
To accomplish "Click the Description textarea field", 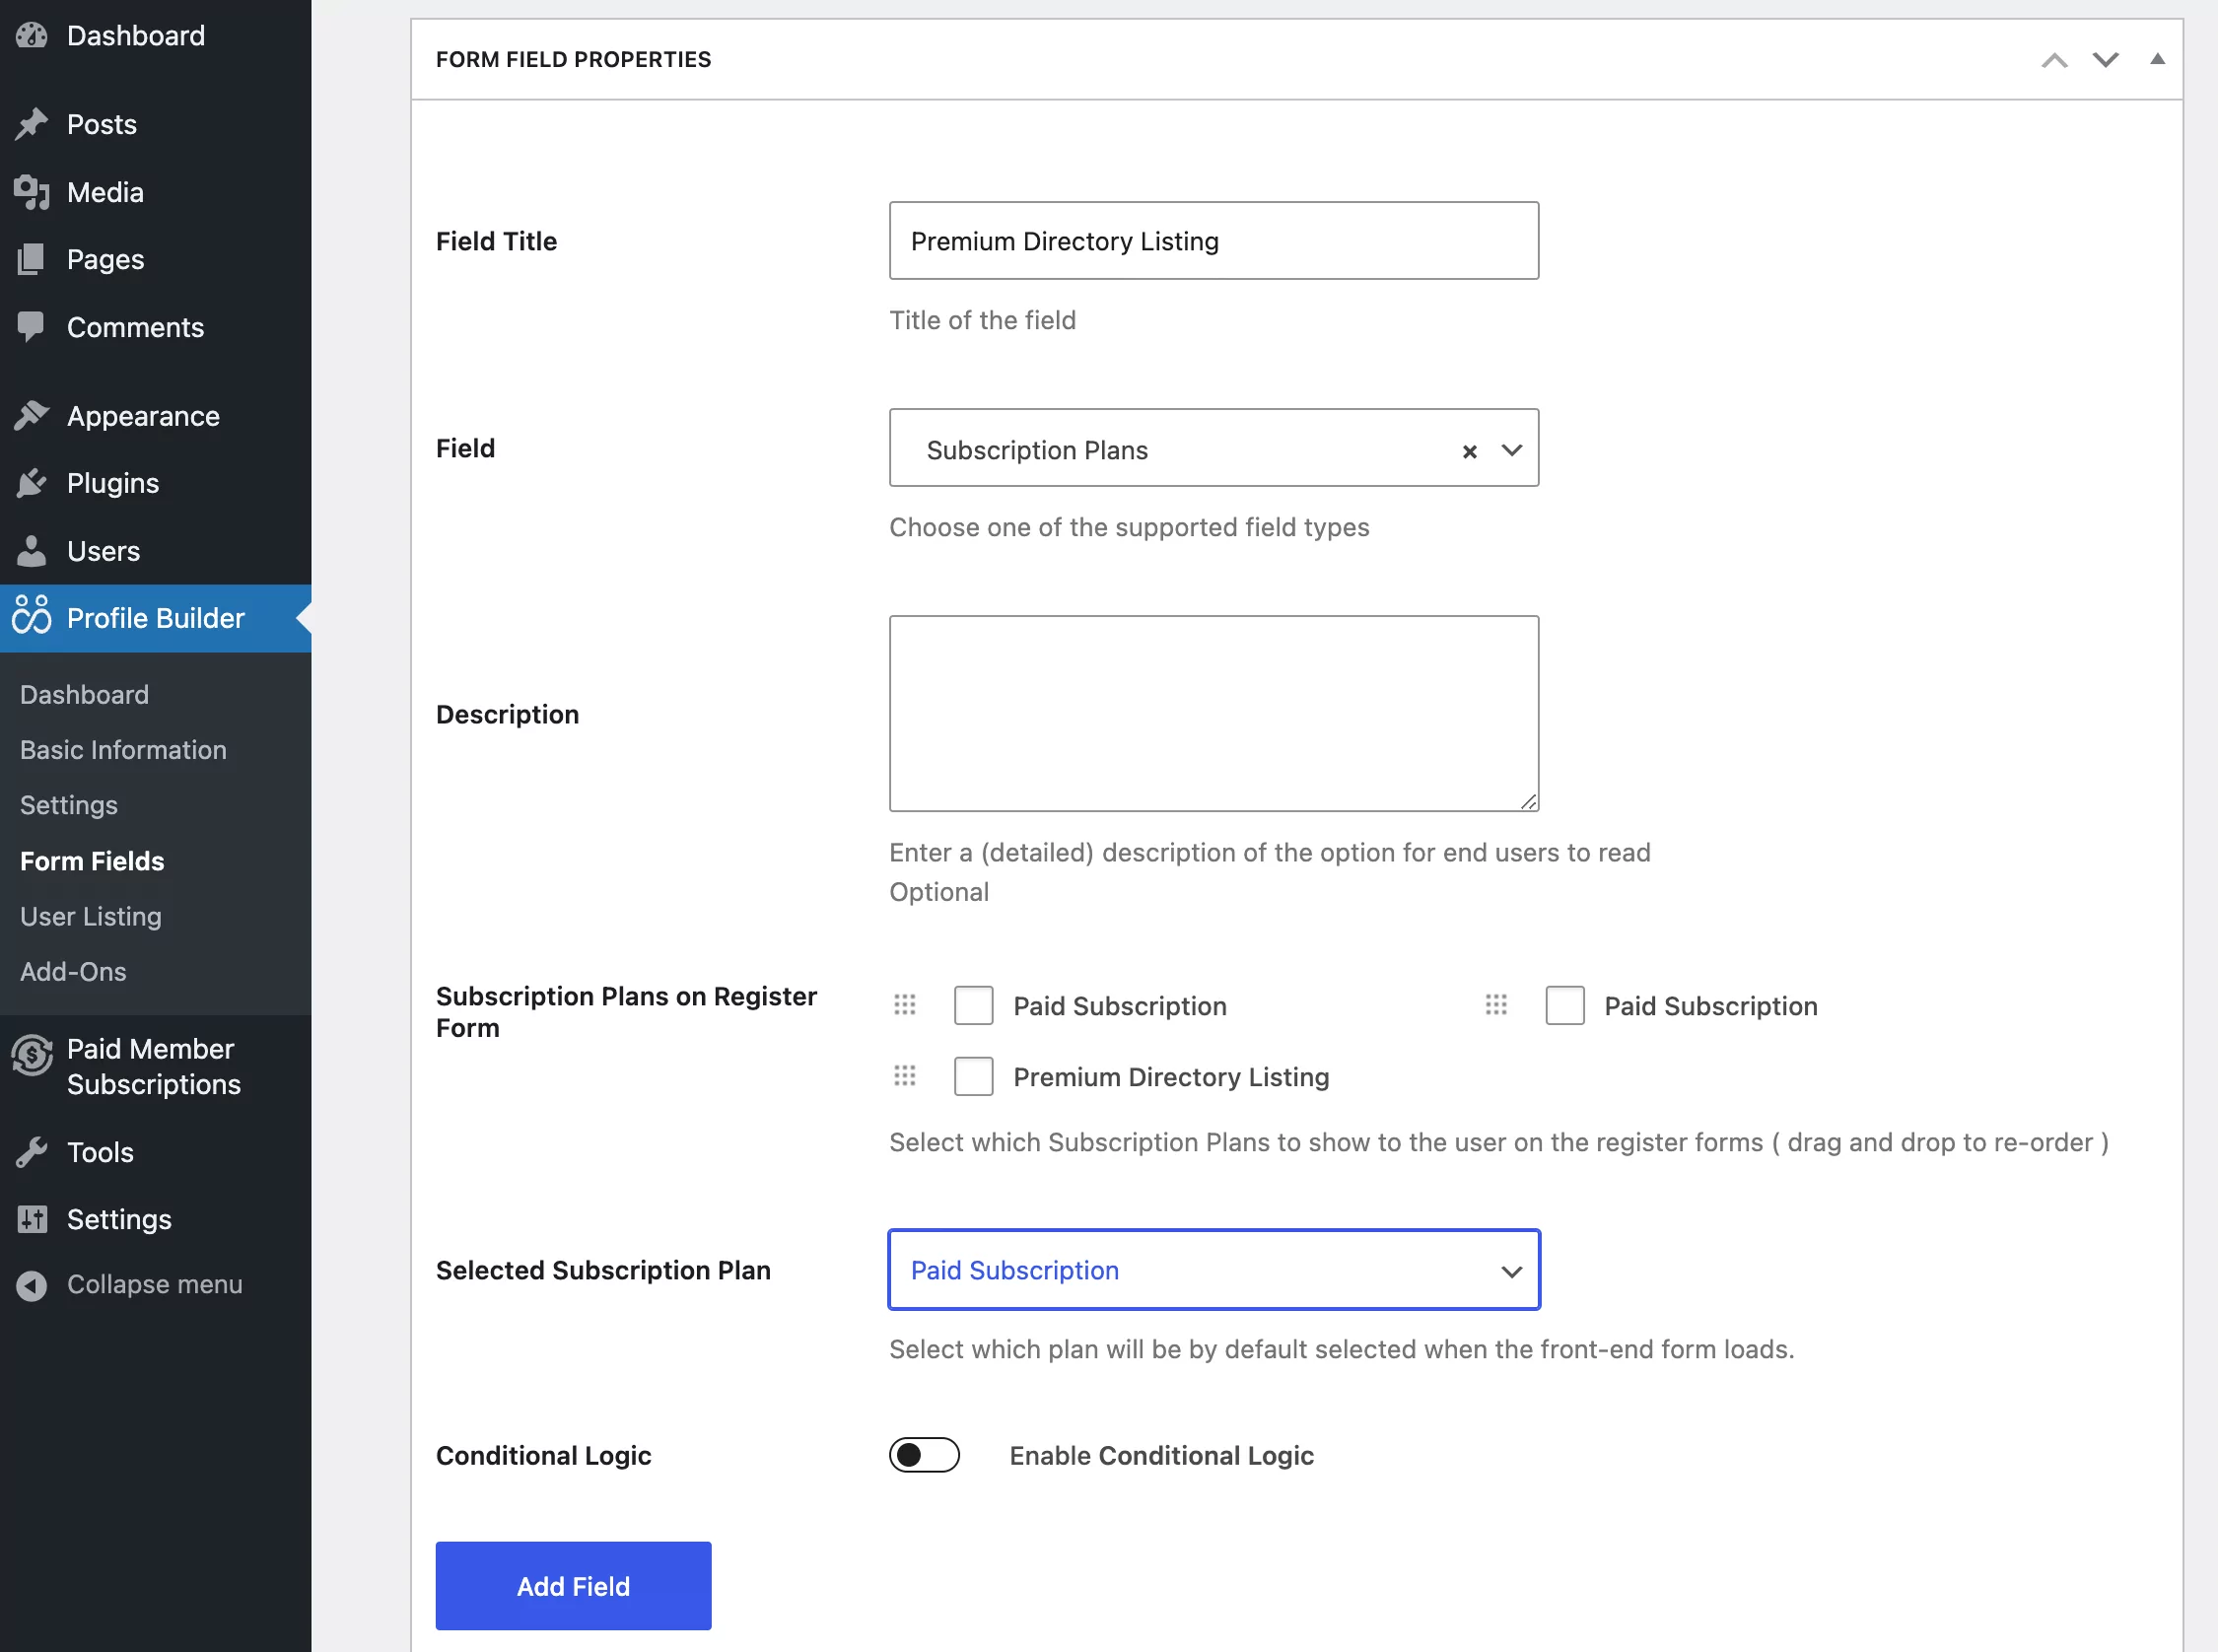I will 1214,714.
